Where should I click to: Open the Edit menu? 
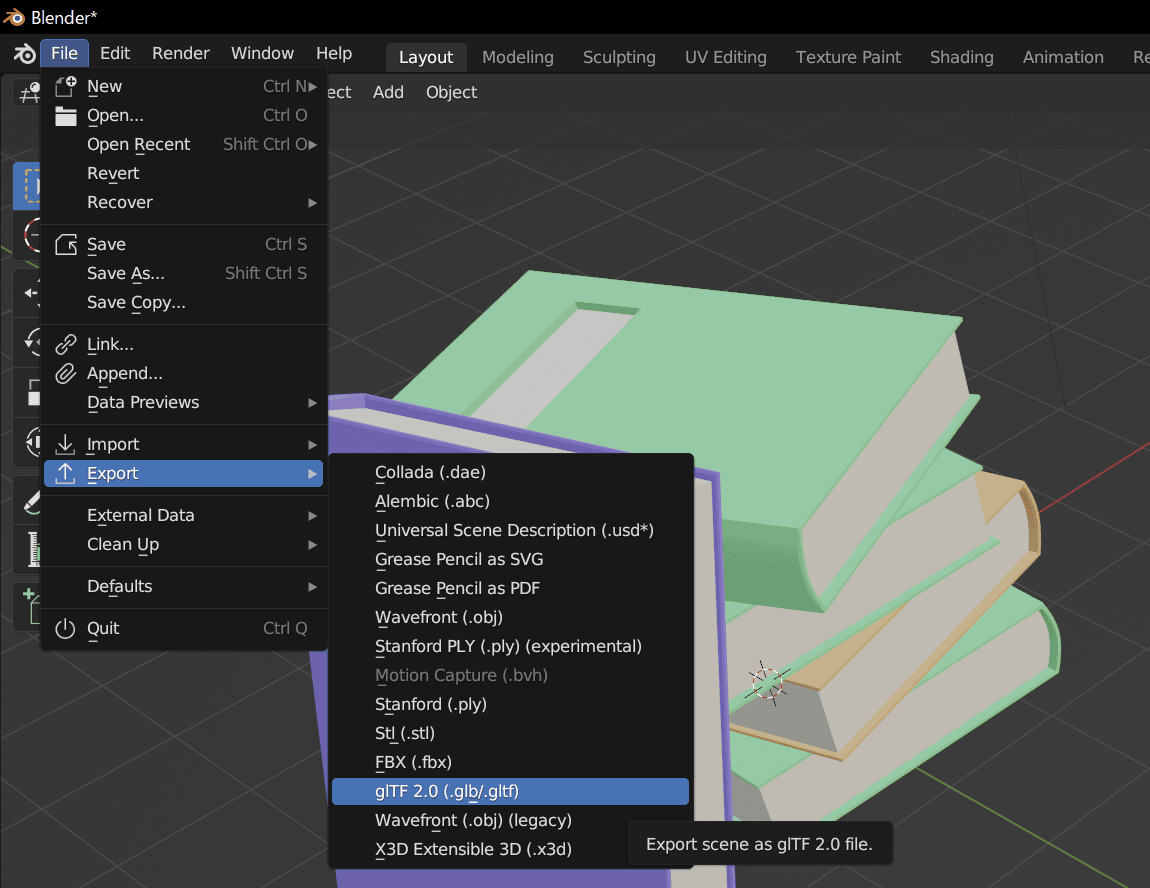click(115, 54)
